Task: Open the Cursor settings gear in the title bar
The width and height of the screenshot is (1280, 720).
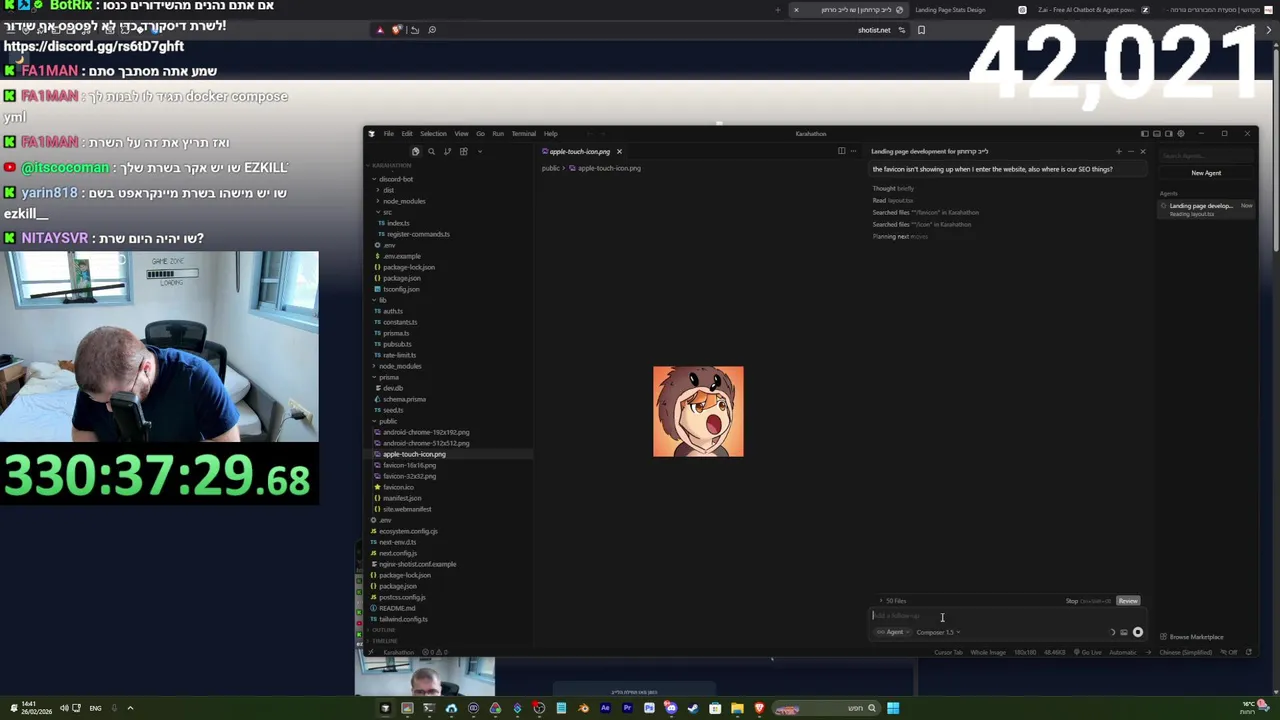Action: (x=1181, y=133)
